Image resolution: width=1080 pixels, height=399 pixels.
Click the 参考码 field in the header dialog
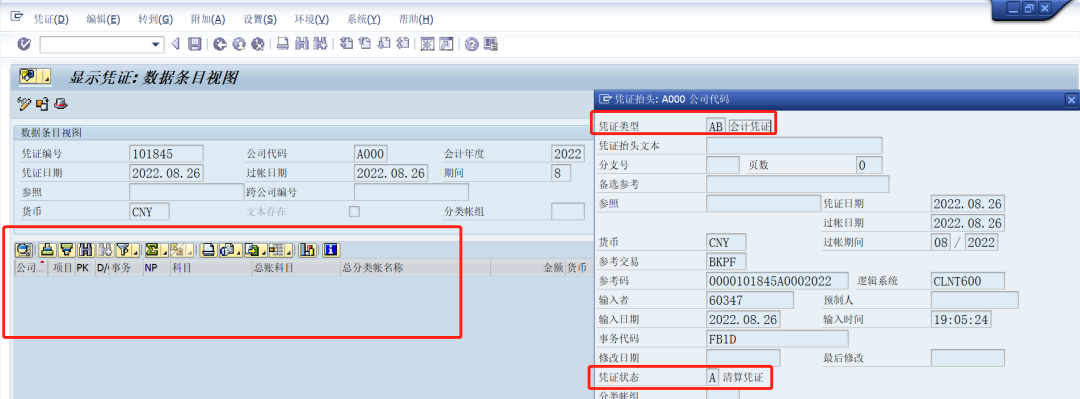pos(778,280)
